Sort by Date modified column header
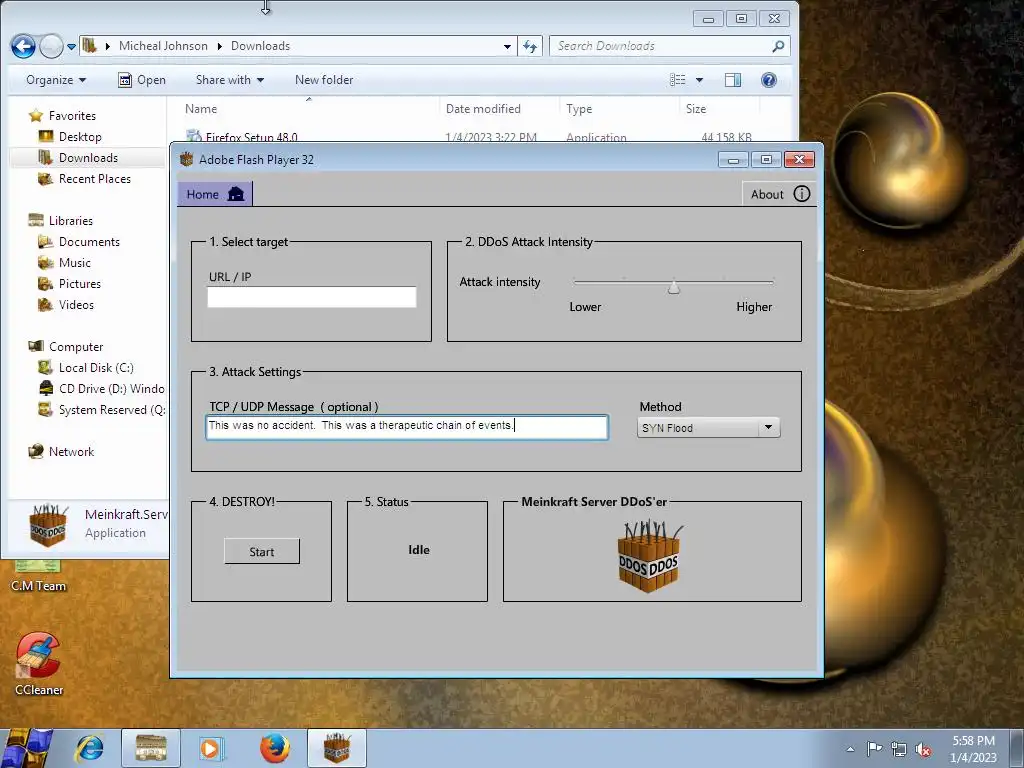Viewport: 1024px width, 768px height. 483,109
